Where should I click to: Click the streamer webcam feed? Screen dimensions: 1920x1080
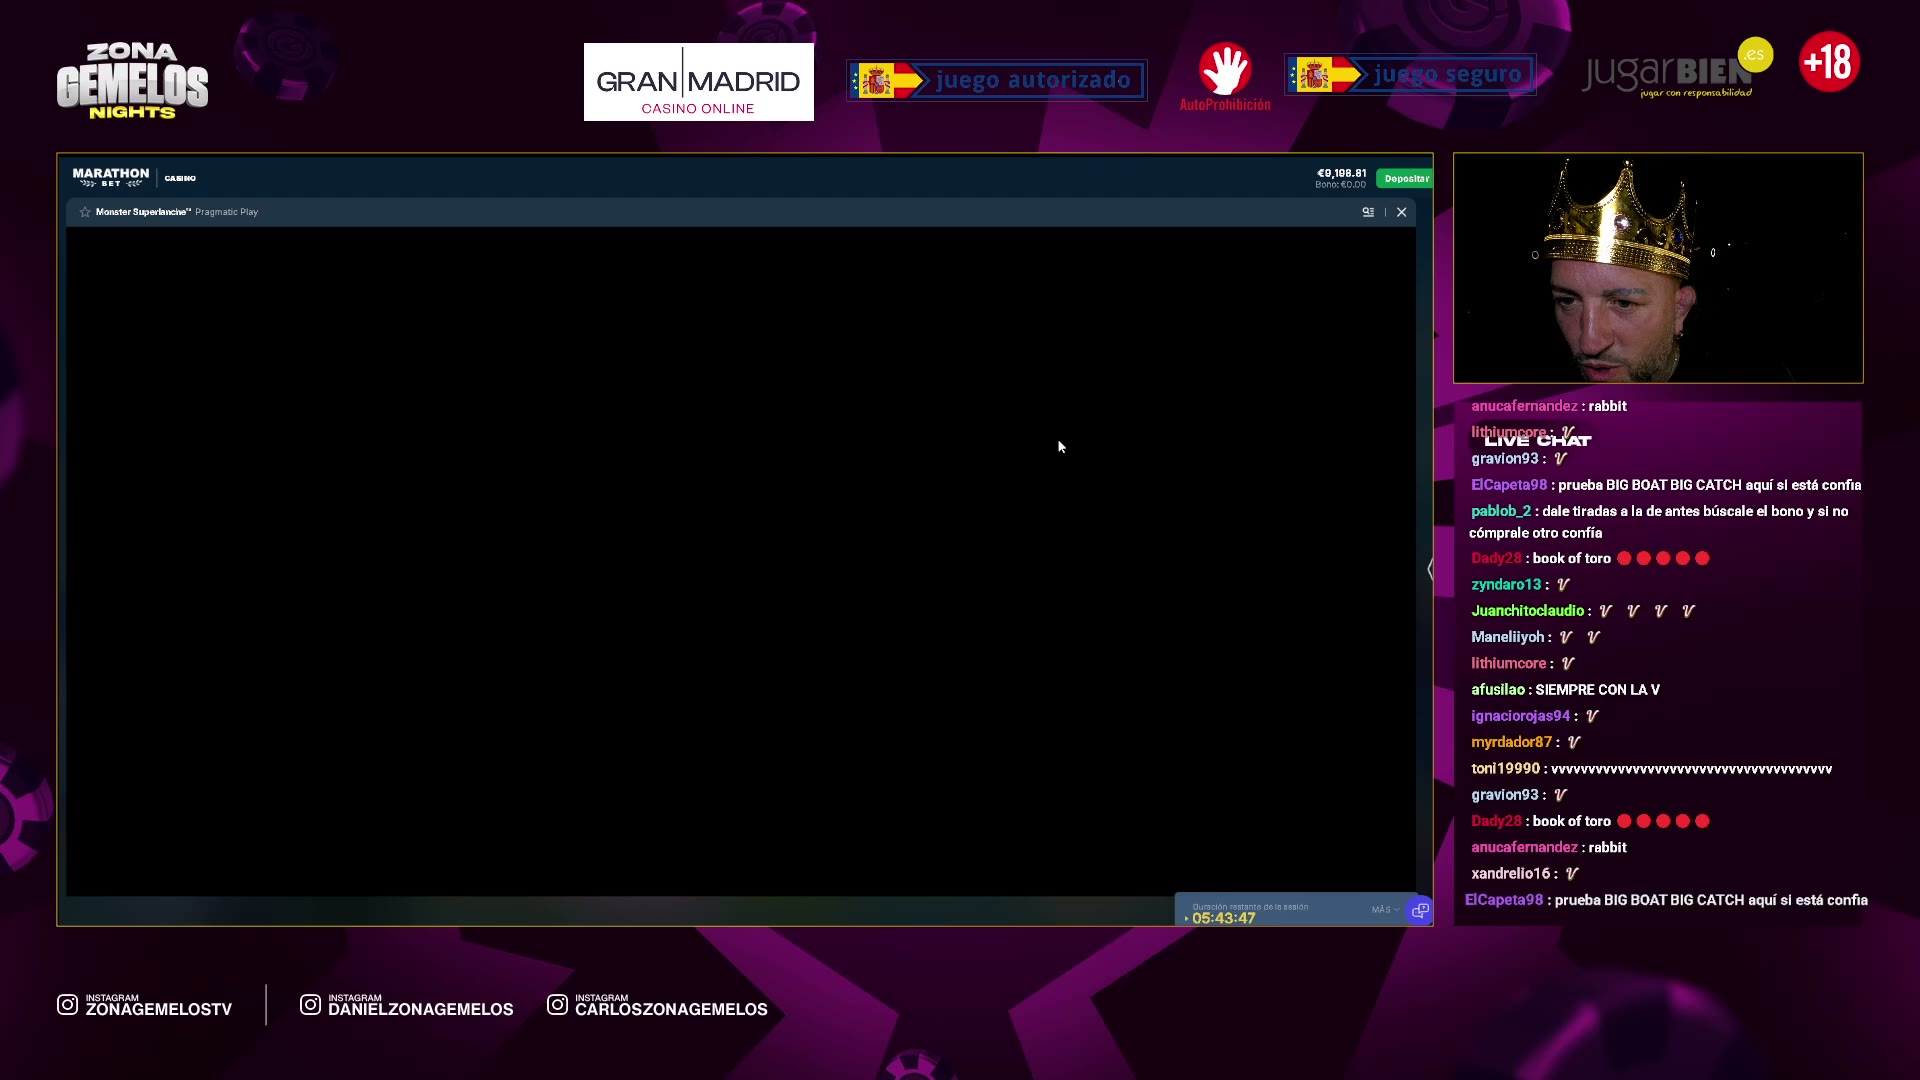[1658, 268]
